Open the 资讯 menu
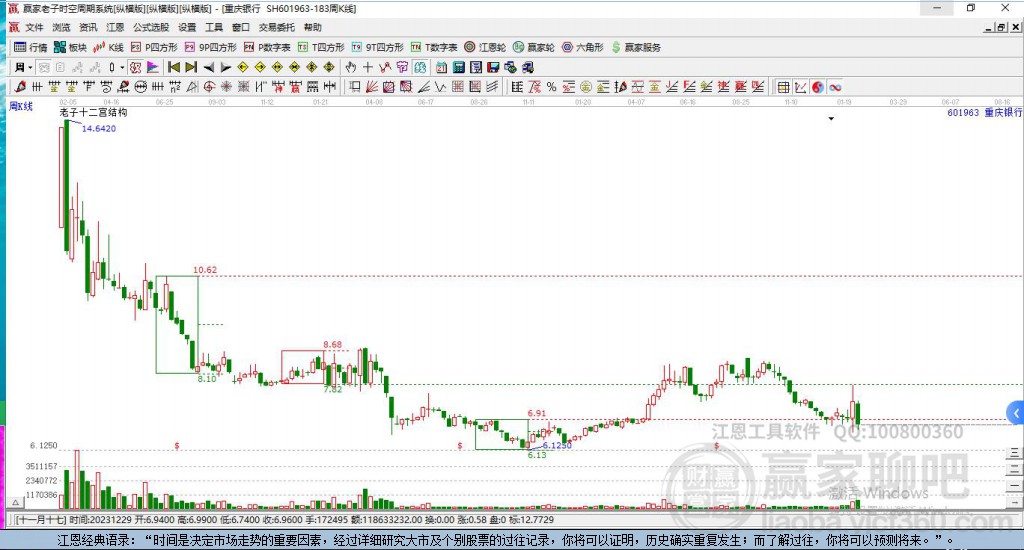 pos(88,27)
